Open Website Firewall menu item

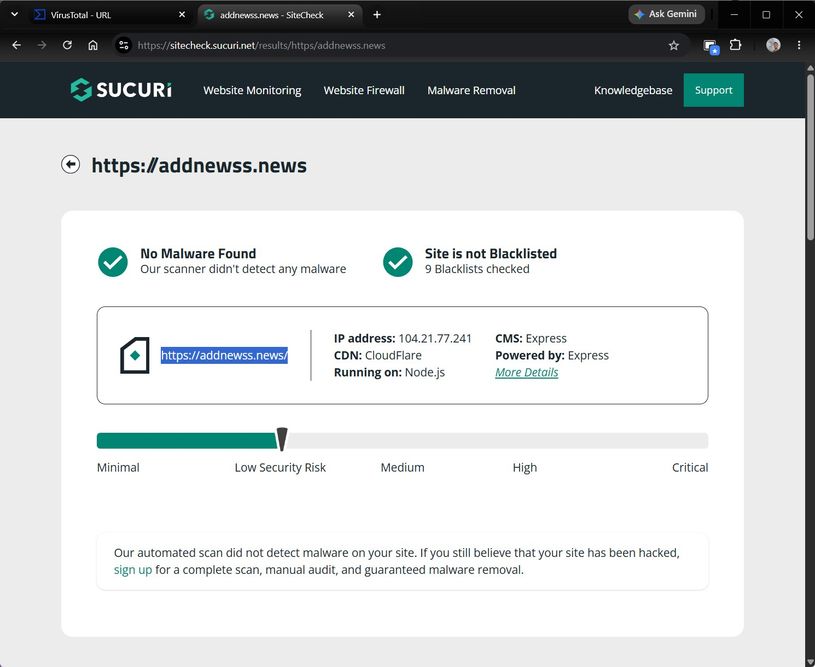(364, 90)
